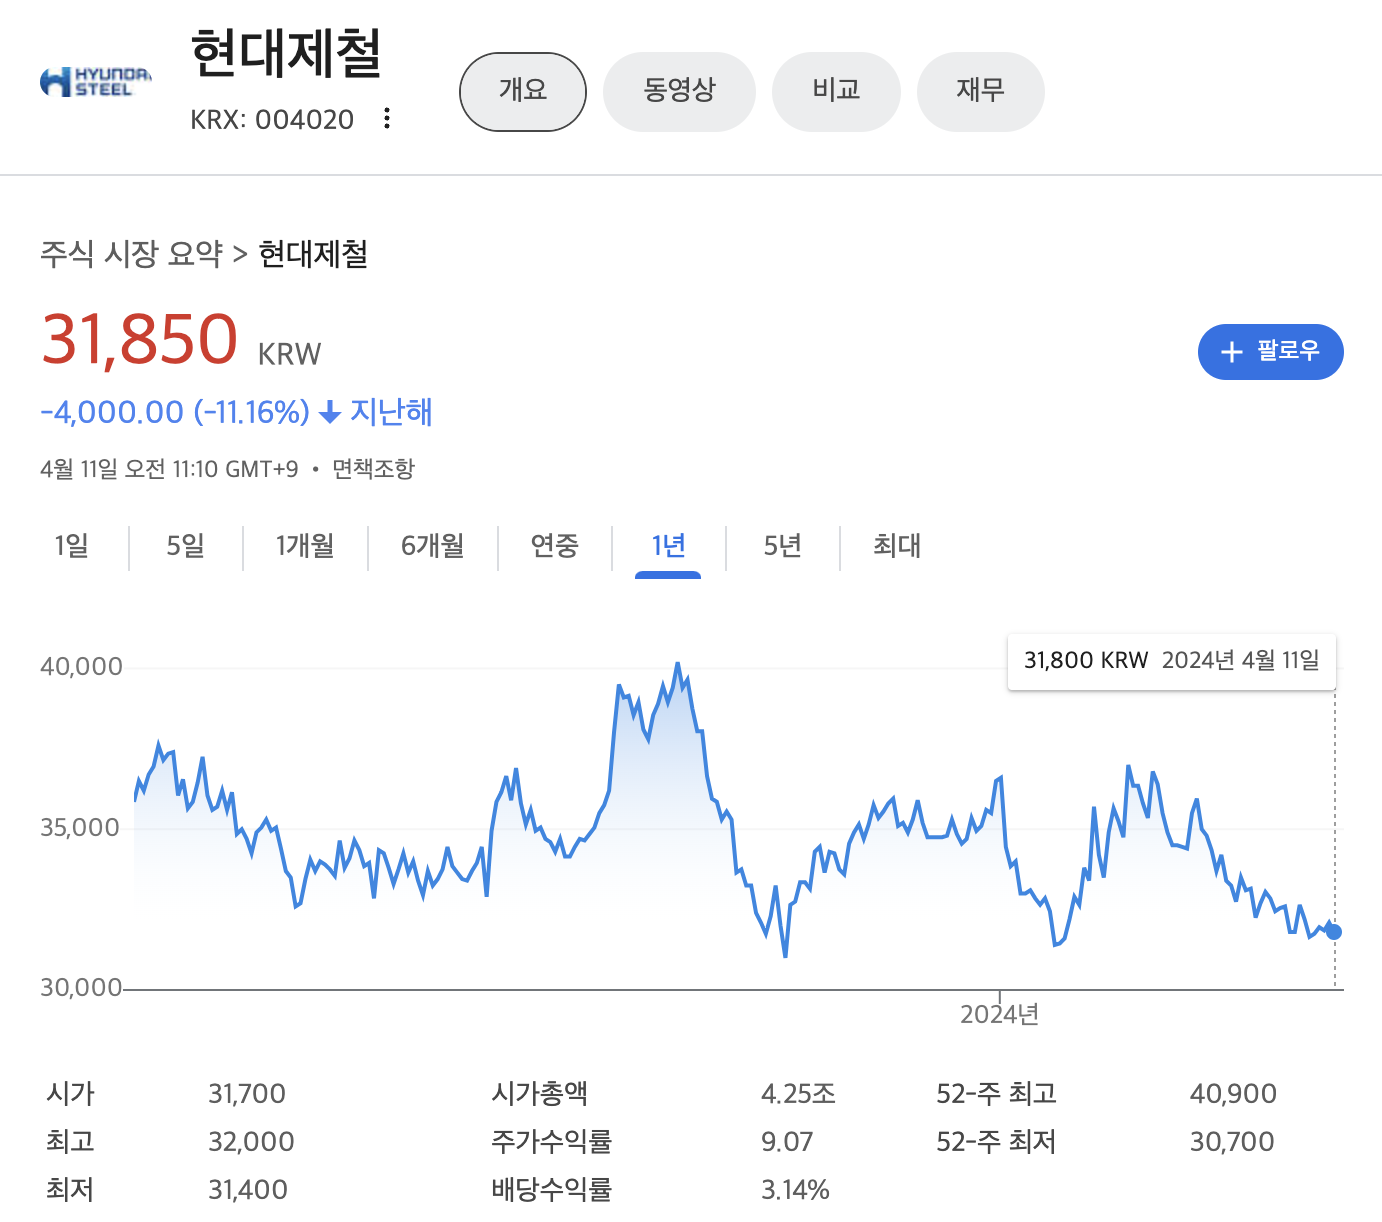Switch chart range to 5일
The image size is (1382, 1222).
pyautogui.click(x=185, y=546)
